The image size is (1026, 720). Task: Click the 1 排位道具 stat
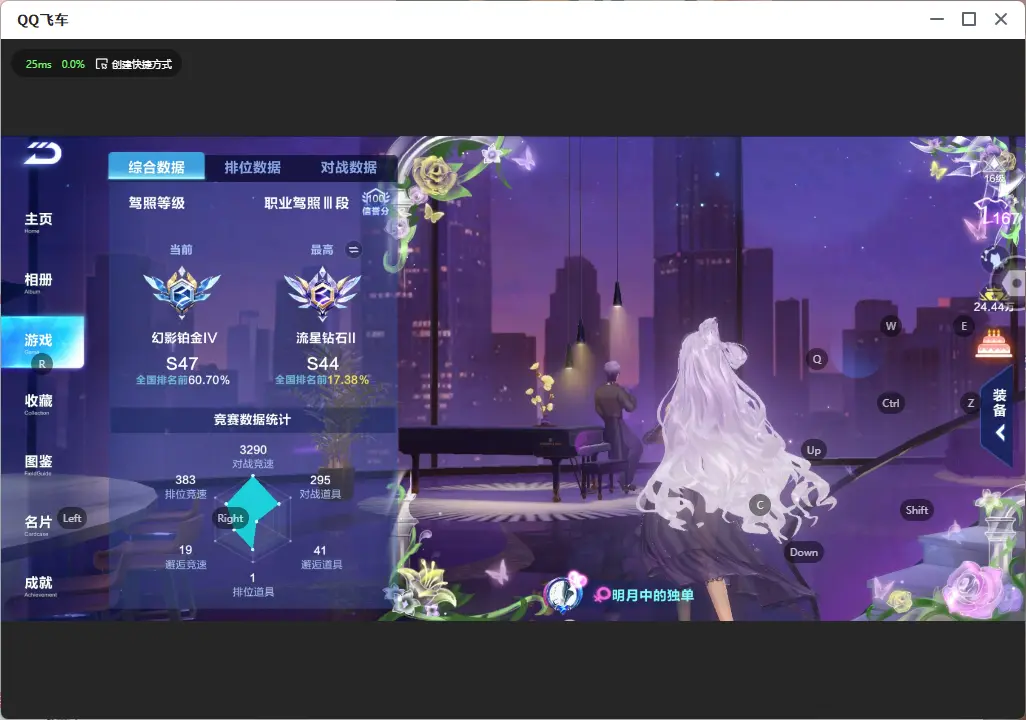click(253, 585)
